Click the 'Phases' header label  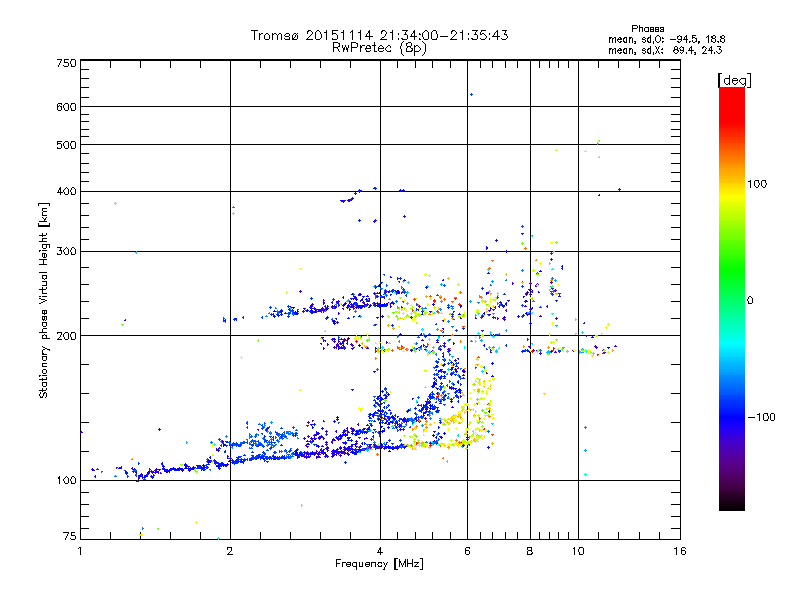(x=647, y=29)
